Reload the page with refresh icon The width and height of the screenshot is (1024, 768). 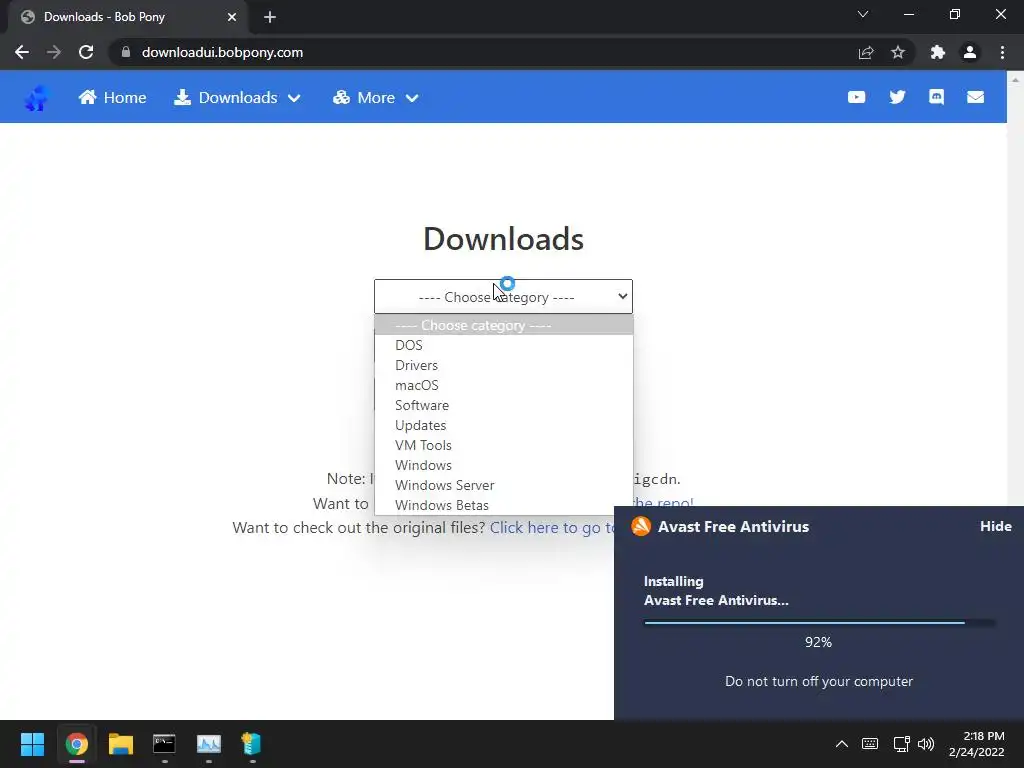click(86, 52)
